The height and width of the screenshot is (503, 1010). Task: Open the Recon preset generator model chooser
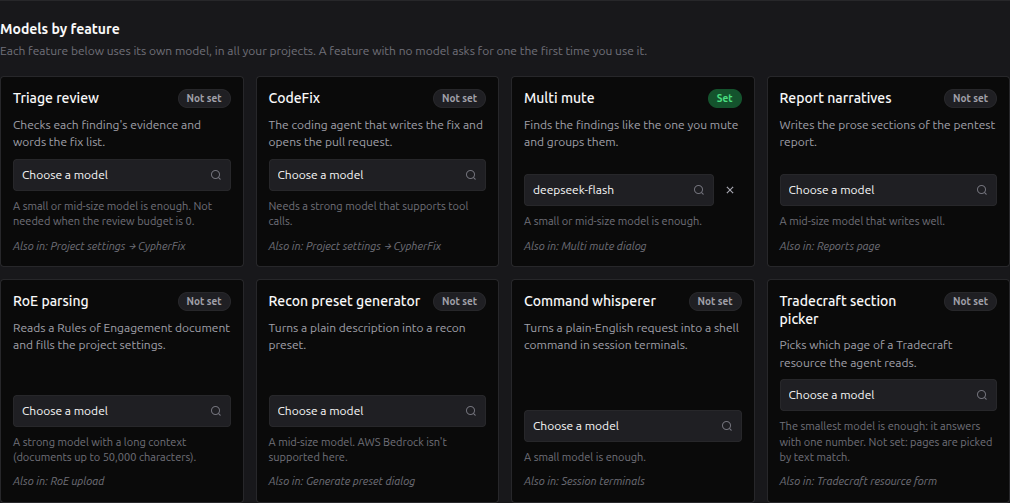tap(377, 411)
